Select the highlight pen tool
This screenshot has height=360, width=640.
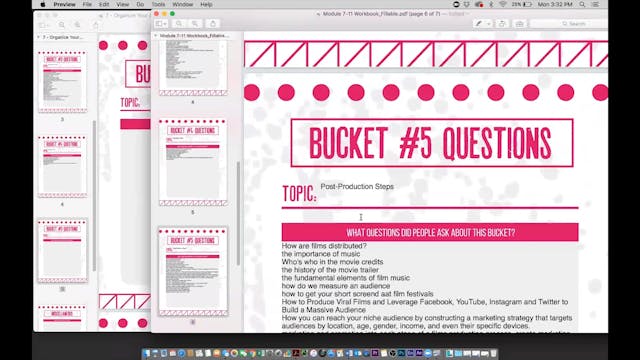(479, 24)
